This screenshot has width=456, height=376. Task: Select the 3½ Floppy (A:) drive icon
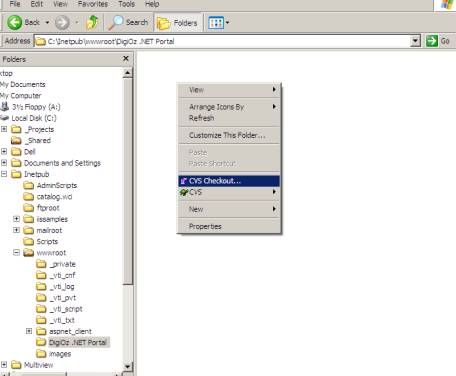coord(5,107)
